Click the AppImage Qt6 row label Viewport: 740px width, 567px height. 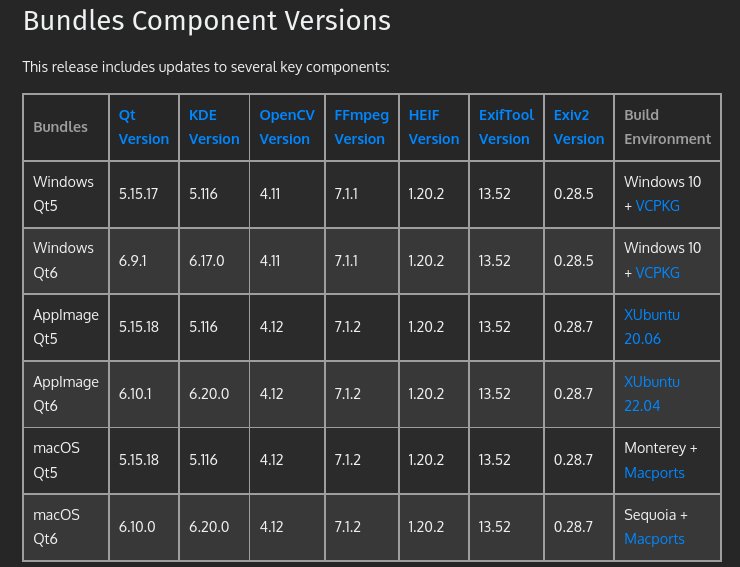click(66, 394)
